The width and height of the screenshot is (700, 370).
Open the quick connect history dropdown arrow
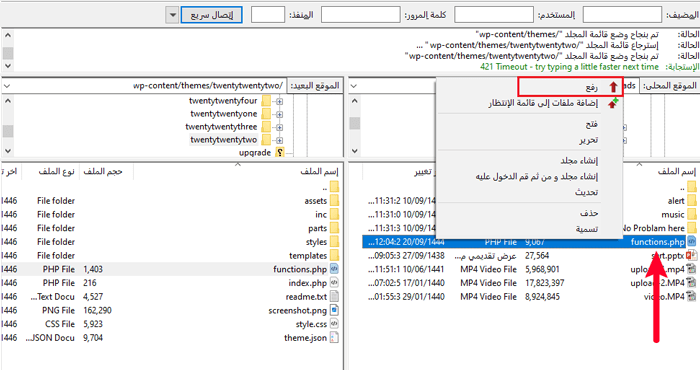coord(172,15)
